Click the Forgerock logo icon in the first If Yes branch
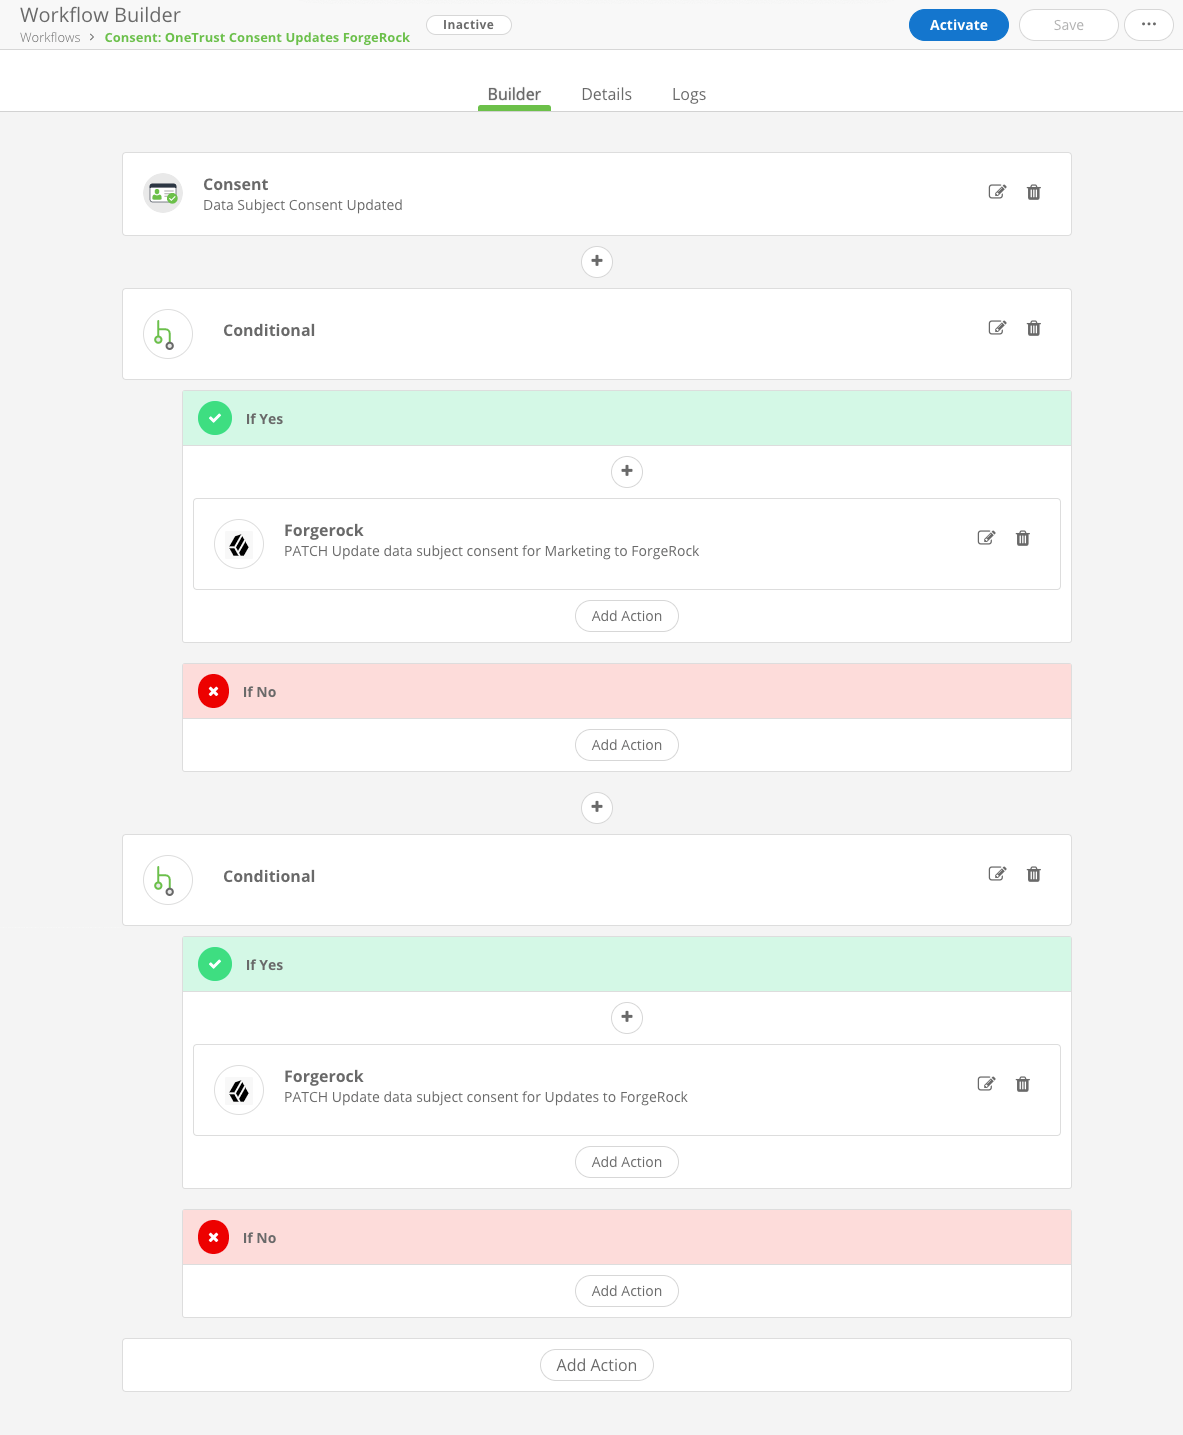The image size is (1183, 1435). [238, 544]
